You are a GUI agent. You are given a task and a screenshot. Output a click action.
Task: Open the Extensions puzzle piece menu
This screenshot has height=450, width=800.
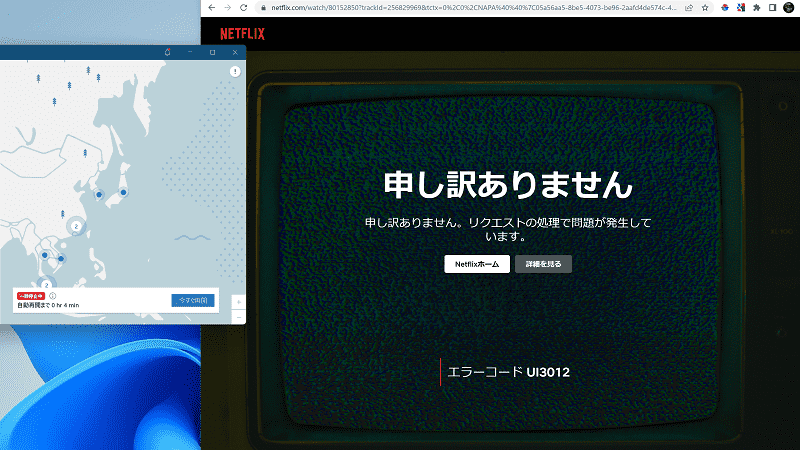[757, 8]
